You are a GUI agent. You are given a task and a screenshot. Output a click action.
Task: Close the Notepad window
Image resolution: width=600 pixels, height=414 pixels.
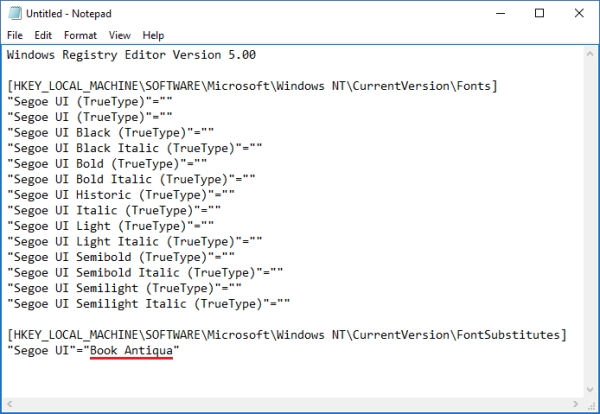tap(579, 13)
